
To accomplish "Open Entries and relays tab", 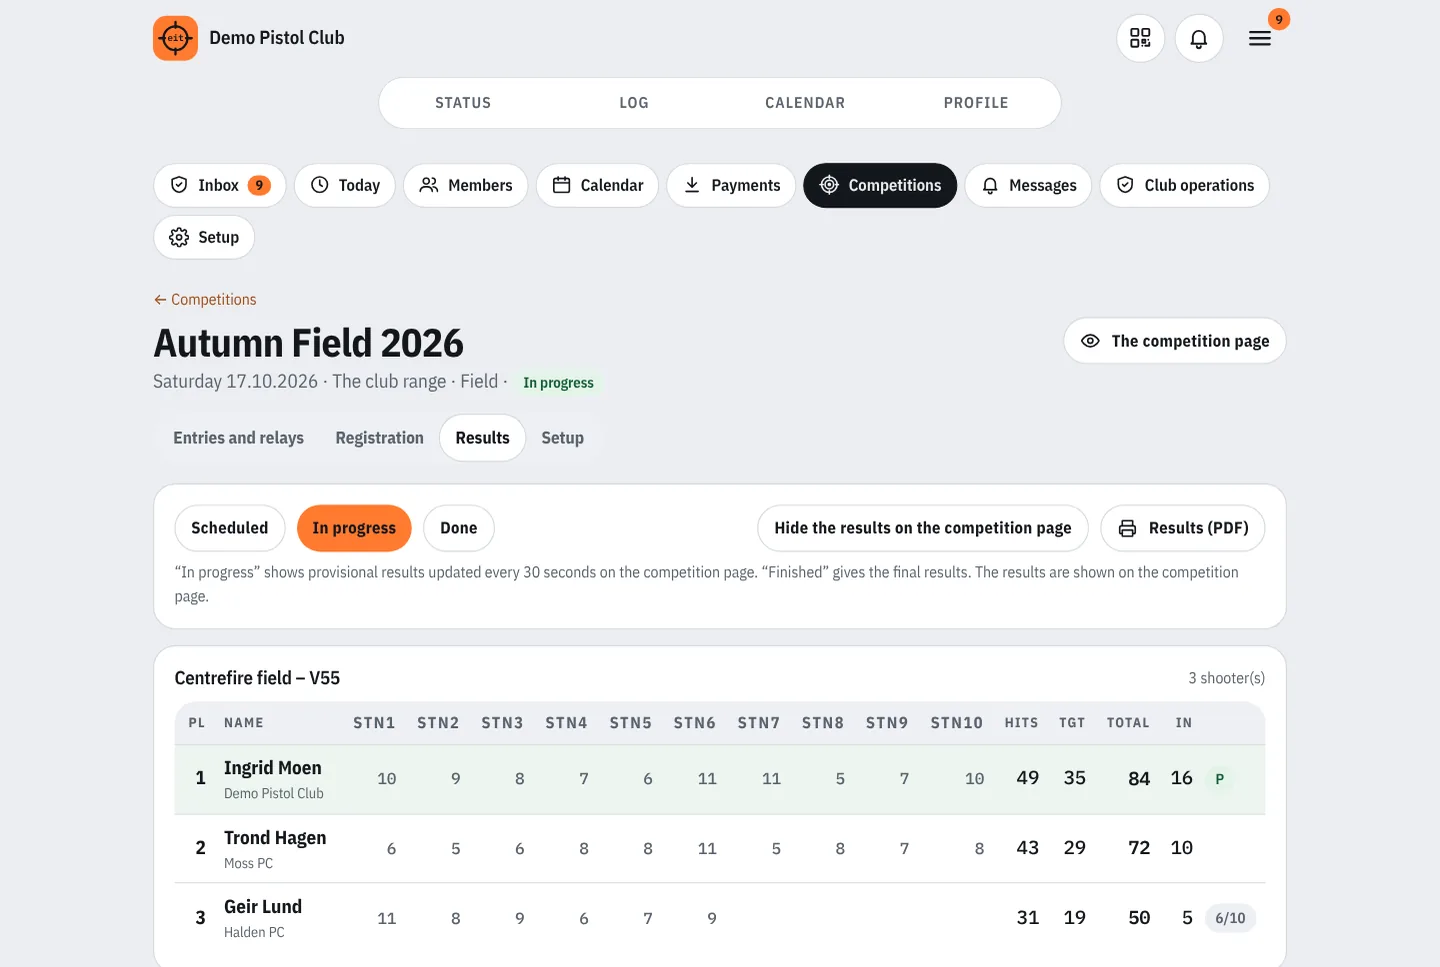I will 238,438.
